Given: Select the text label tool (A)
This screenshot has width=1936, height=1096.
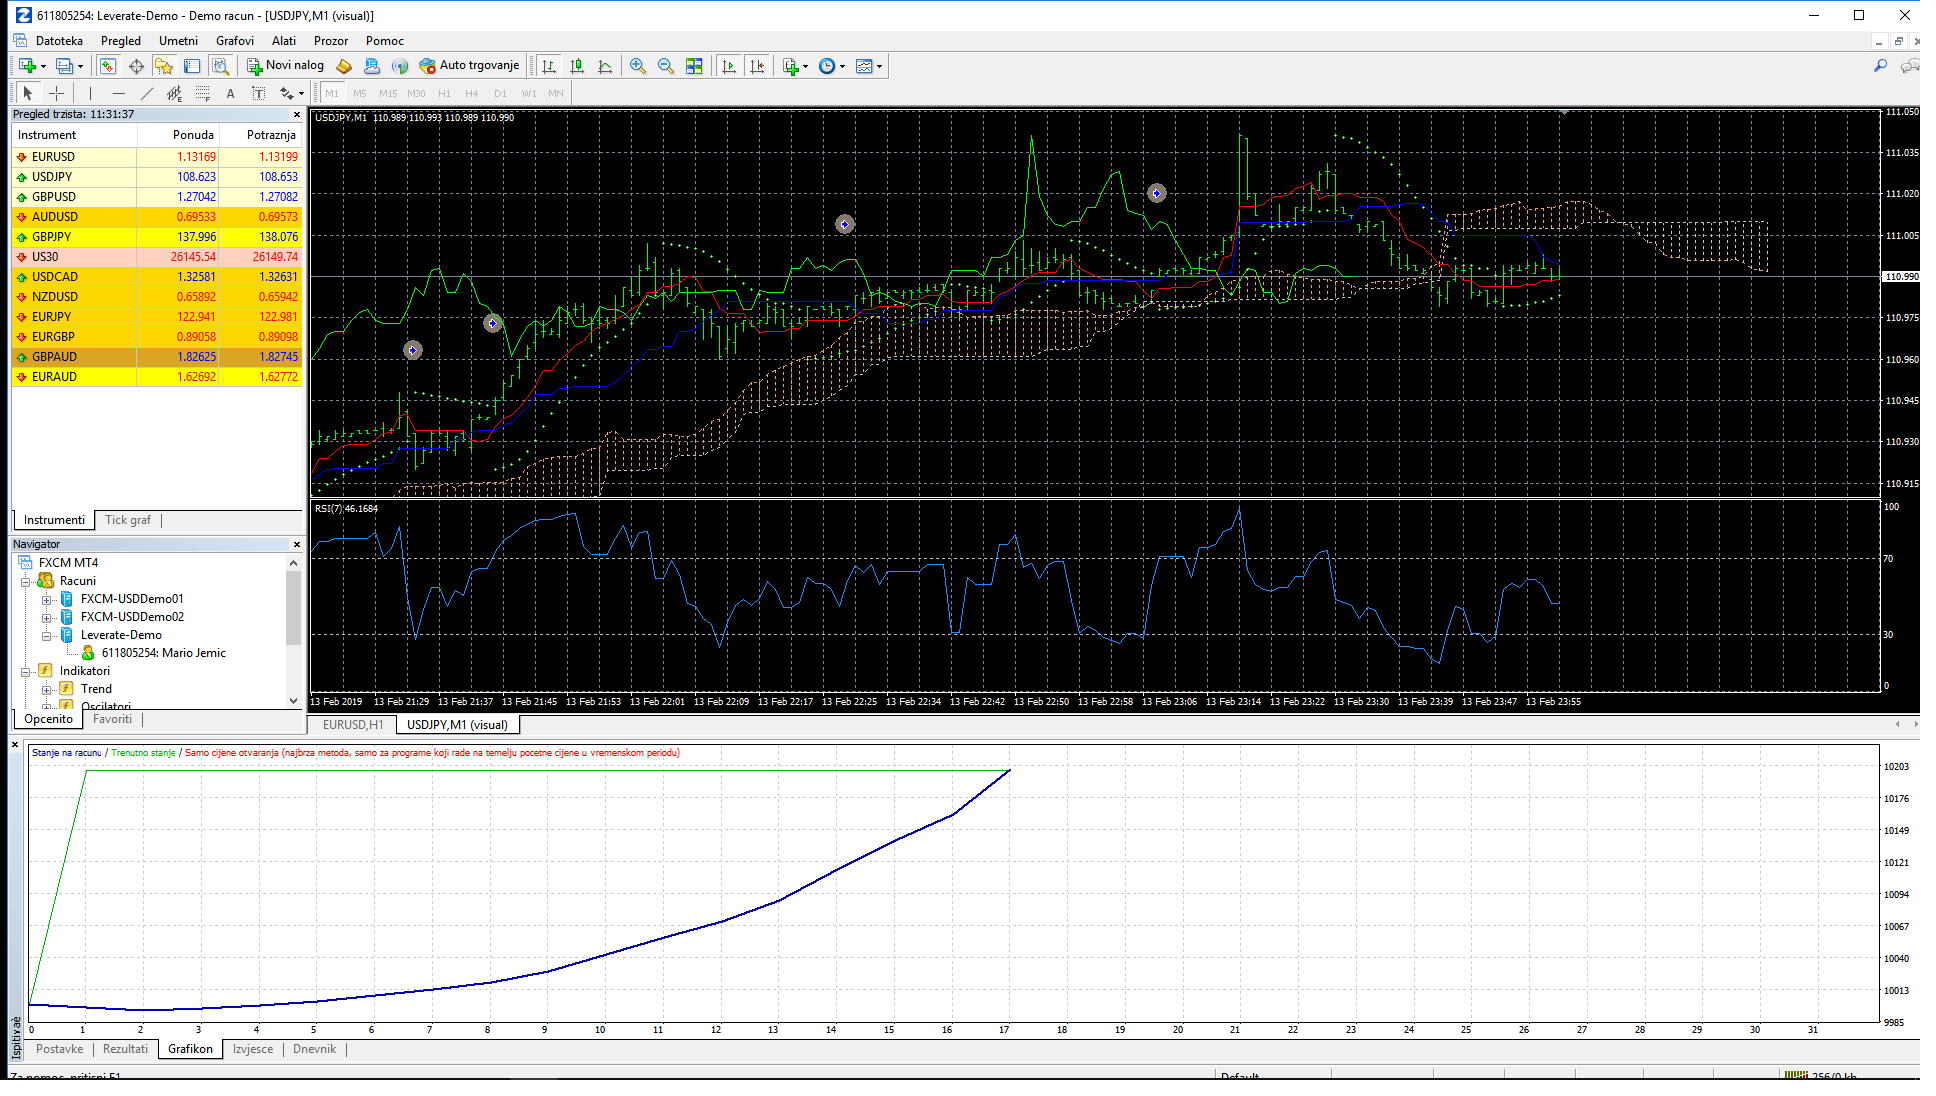Looking at the screenshot, I should tap(230, 93).
